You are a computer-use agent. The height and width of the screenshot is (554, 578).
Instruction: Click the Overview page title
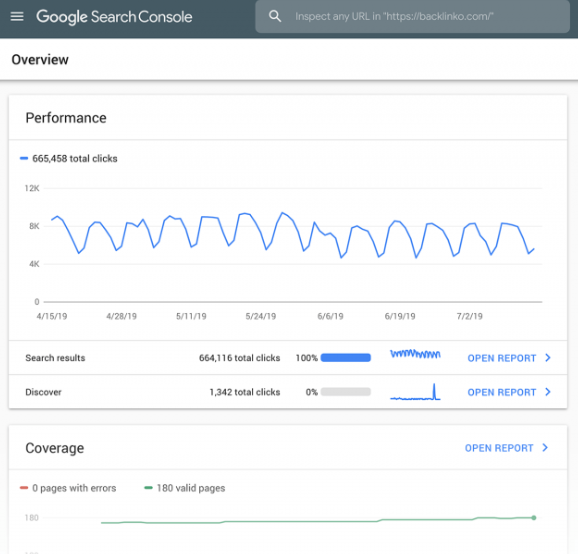40,60
